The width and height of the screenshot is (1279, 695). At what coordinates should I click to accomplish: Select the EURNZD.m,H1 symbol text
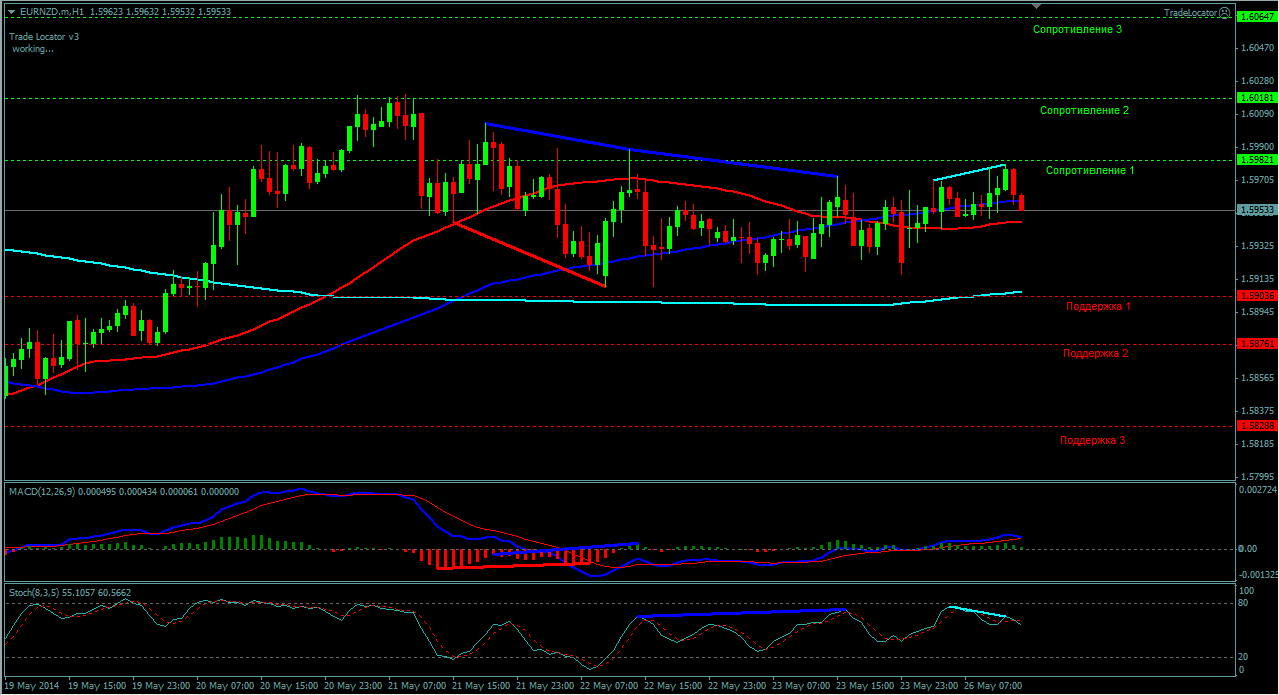[x=51, y=12]
